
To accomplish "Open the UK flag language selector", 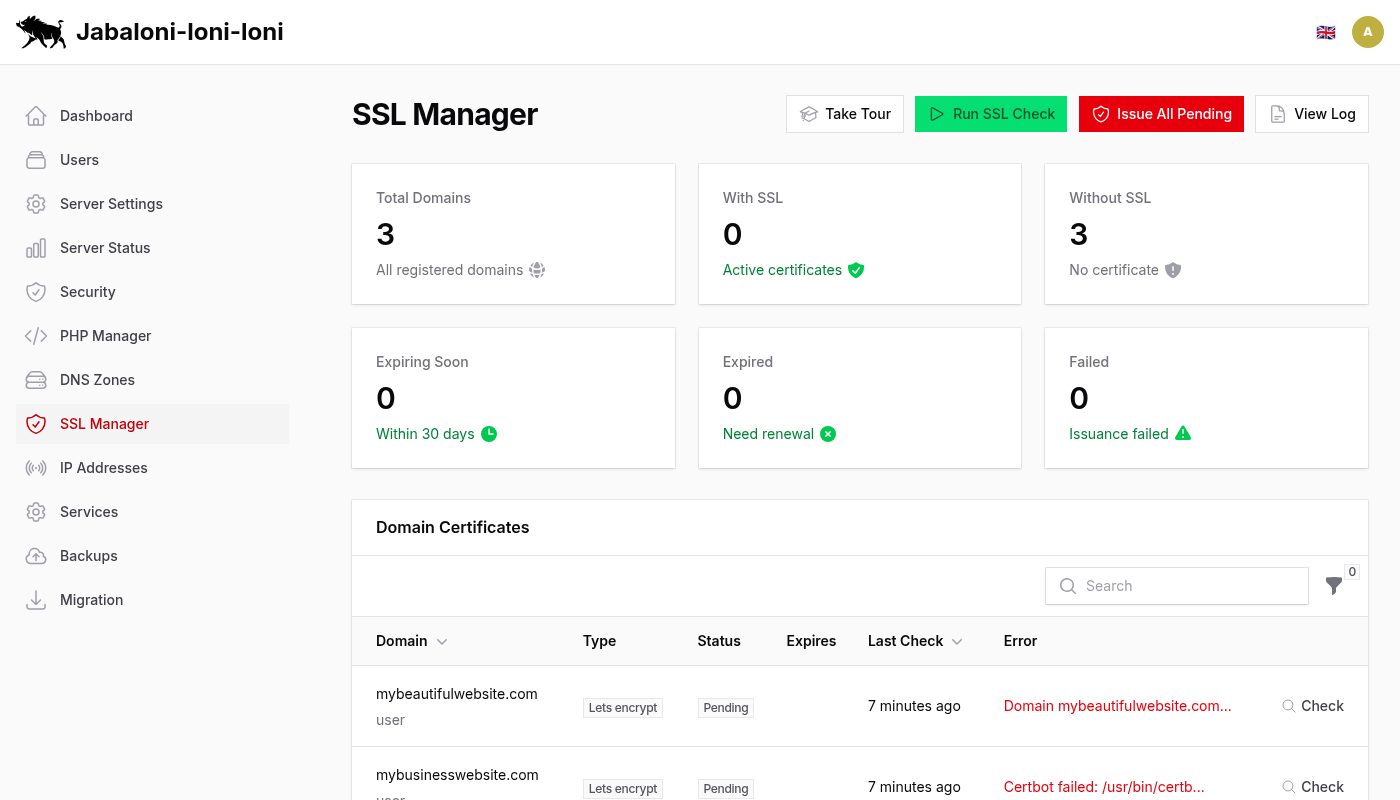I will (1326, 31).
